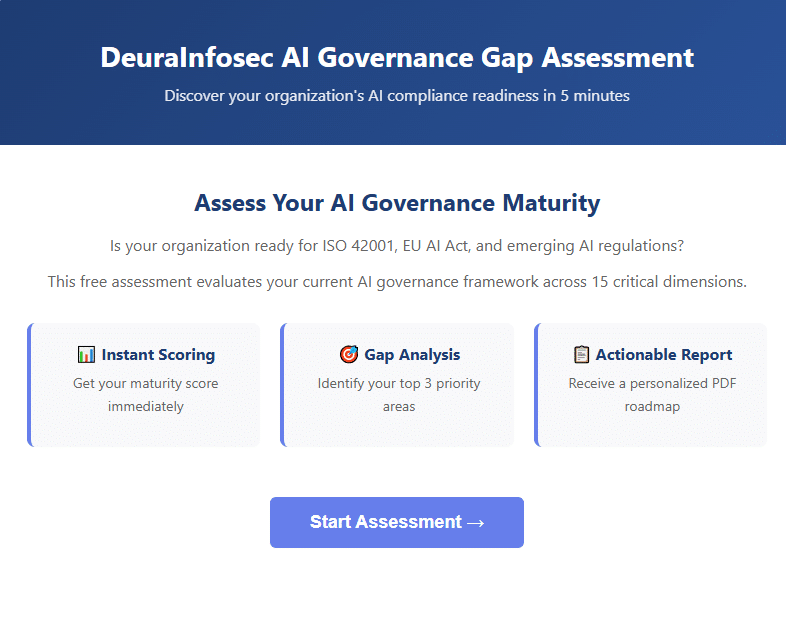
Task: Click the clipboard icon beside Actionable Report
Action: click(x=581, y=355)
